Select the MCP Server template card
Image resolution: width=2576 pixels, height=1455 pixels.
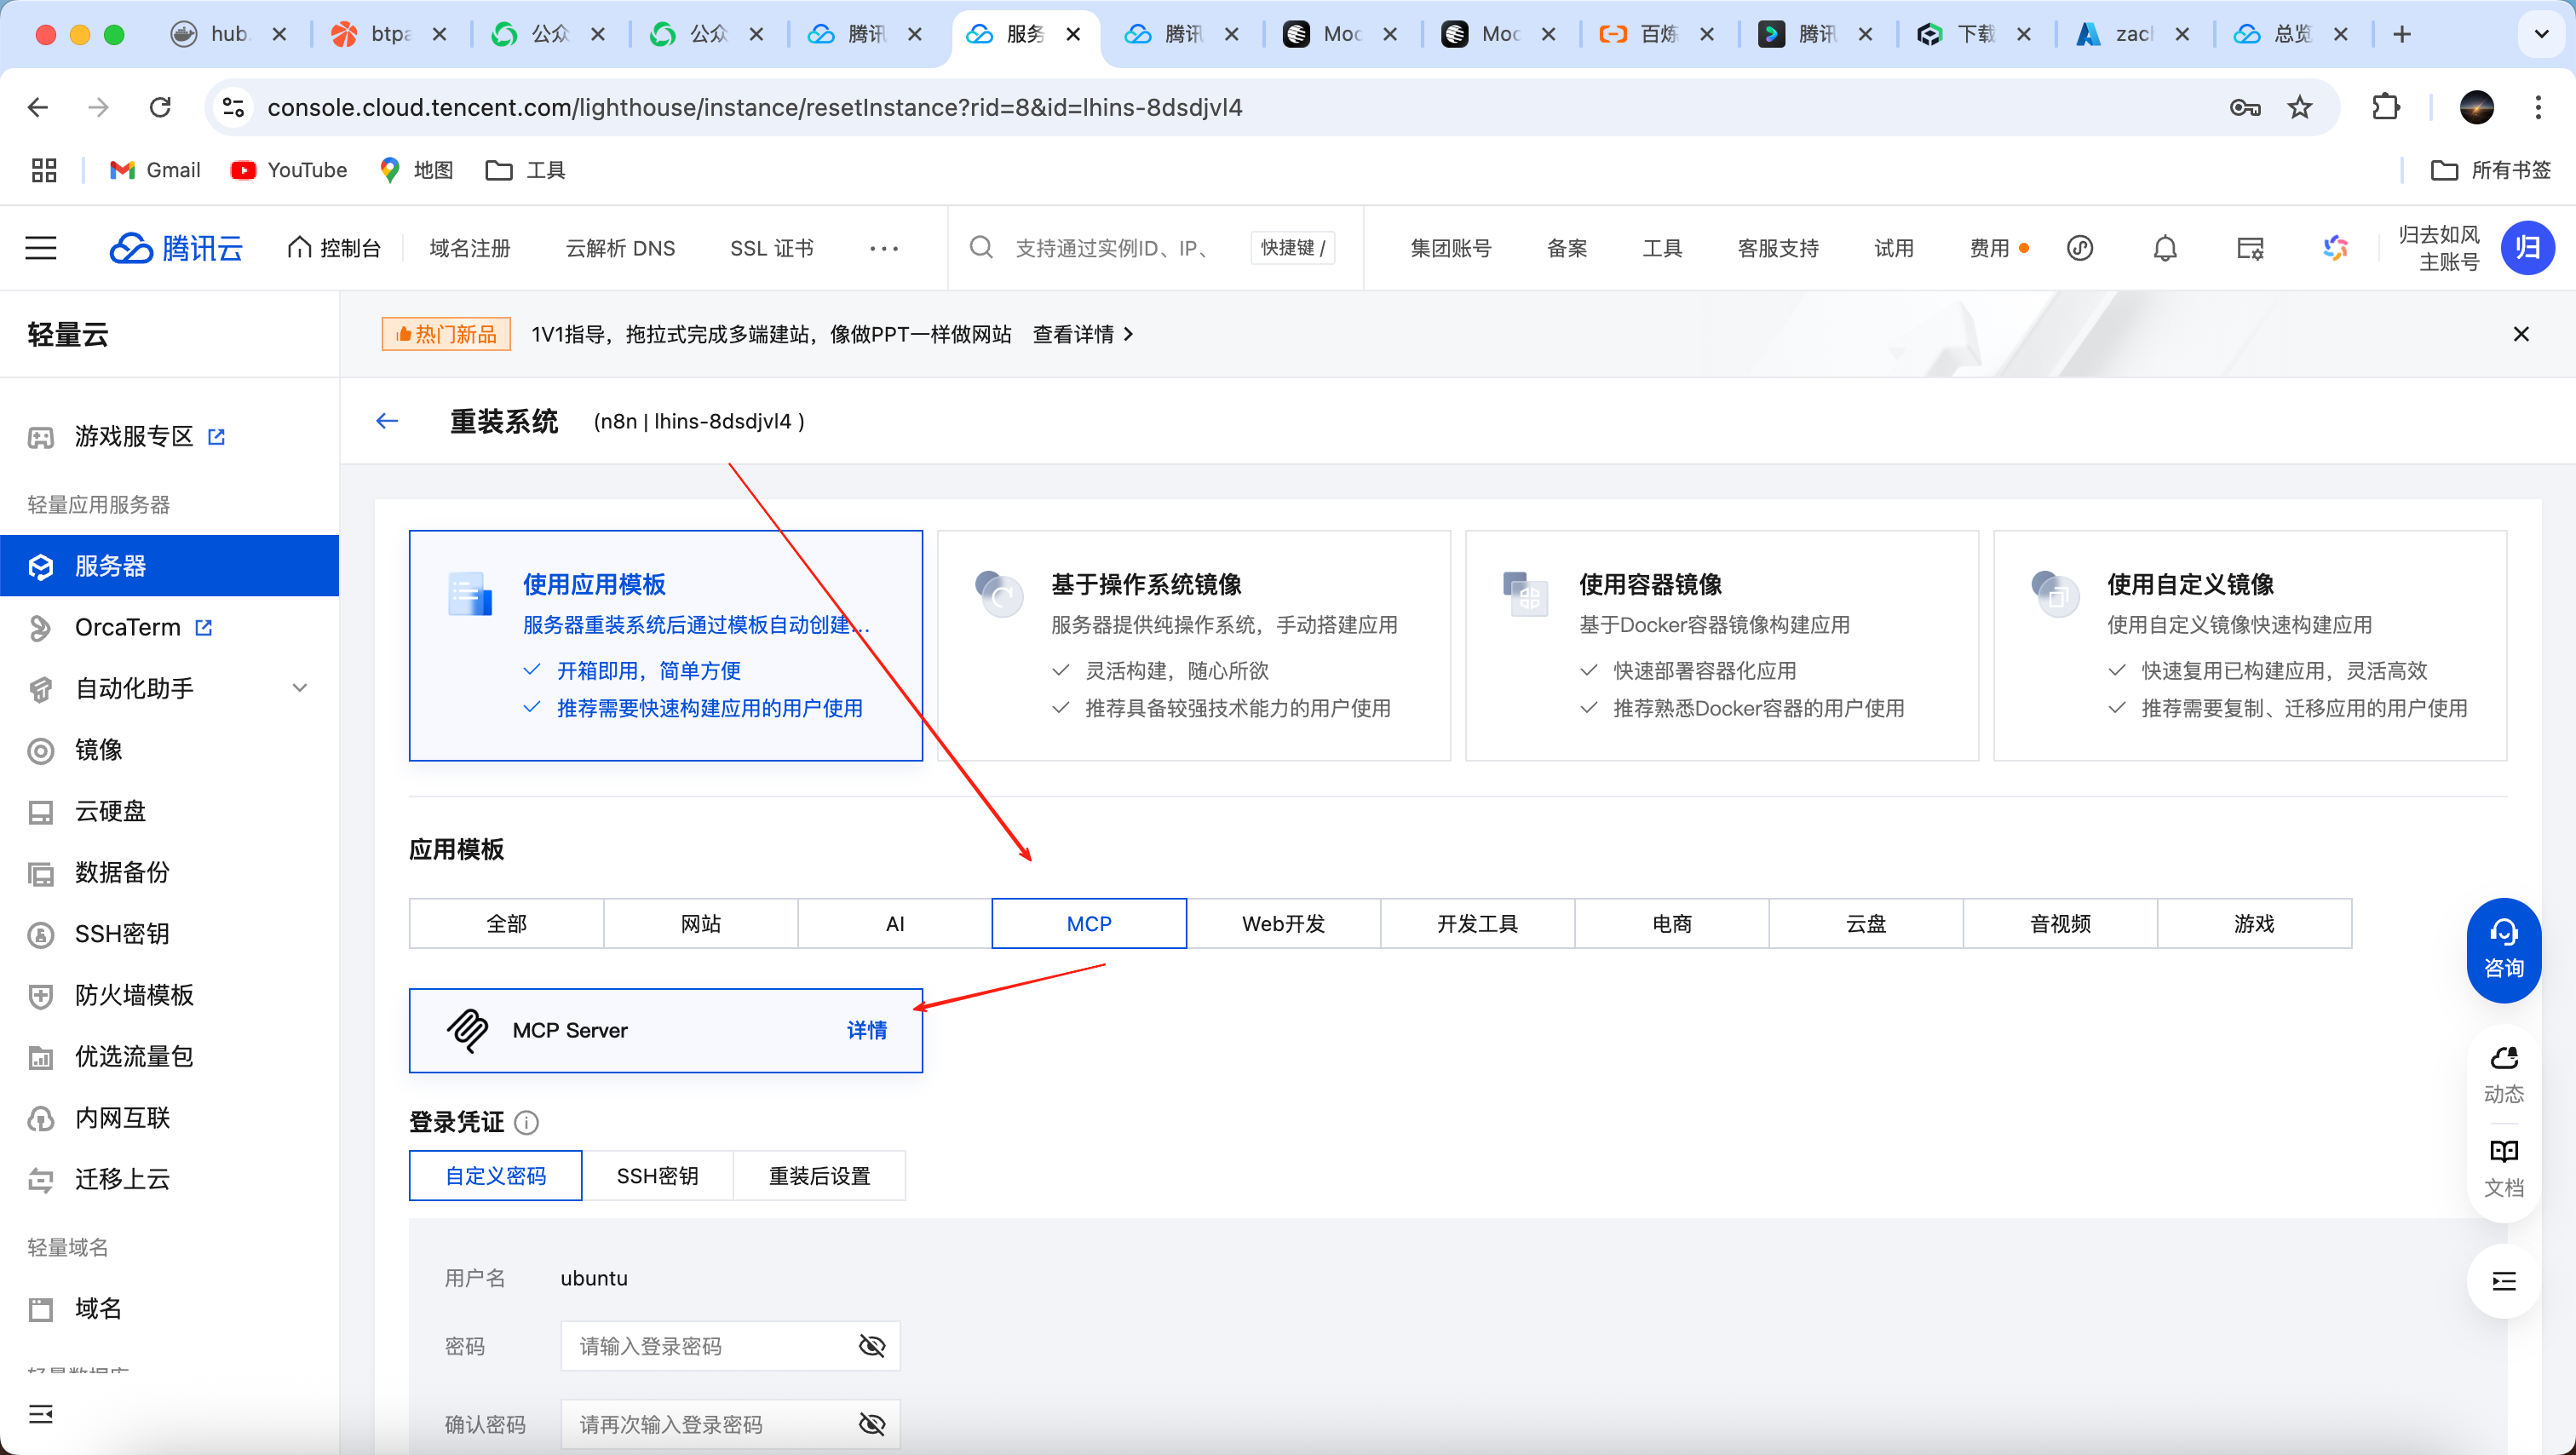pyautogui.click(x=666, y=1031)
